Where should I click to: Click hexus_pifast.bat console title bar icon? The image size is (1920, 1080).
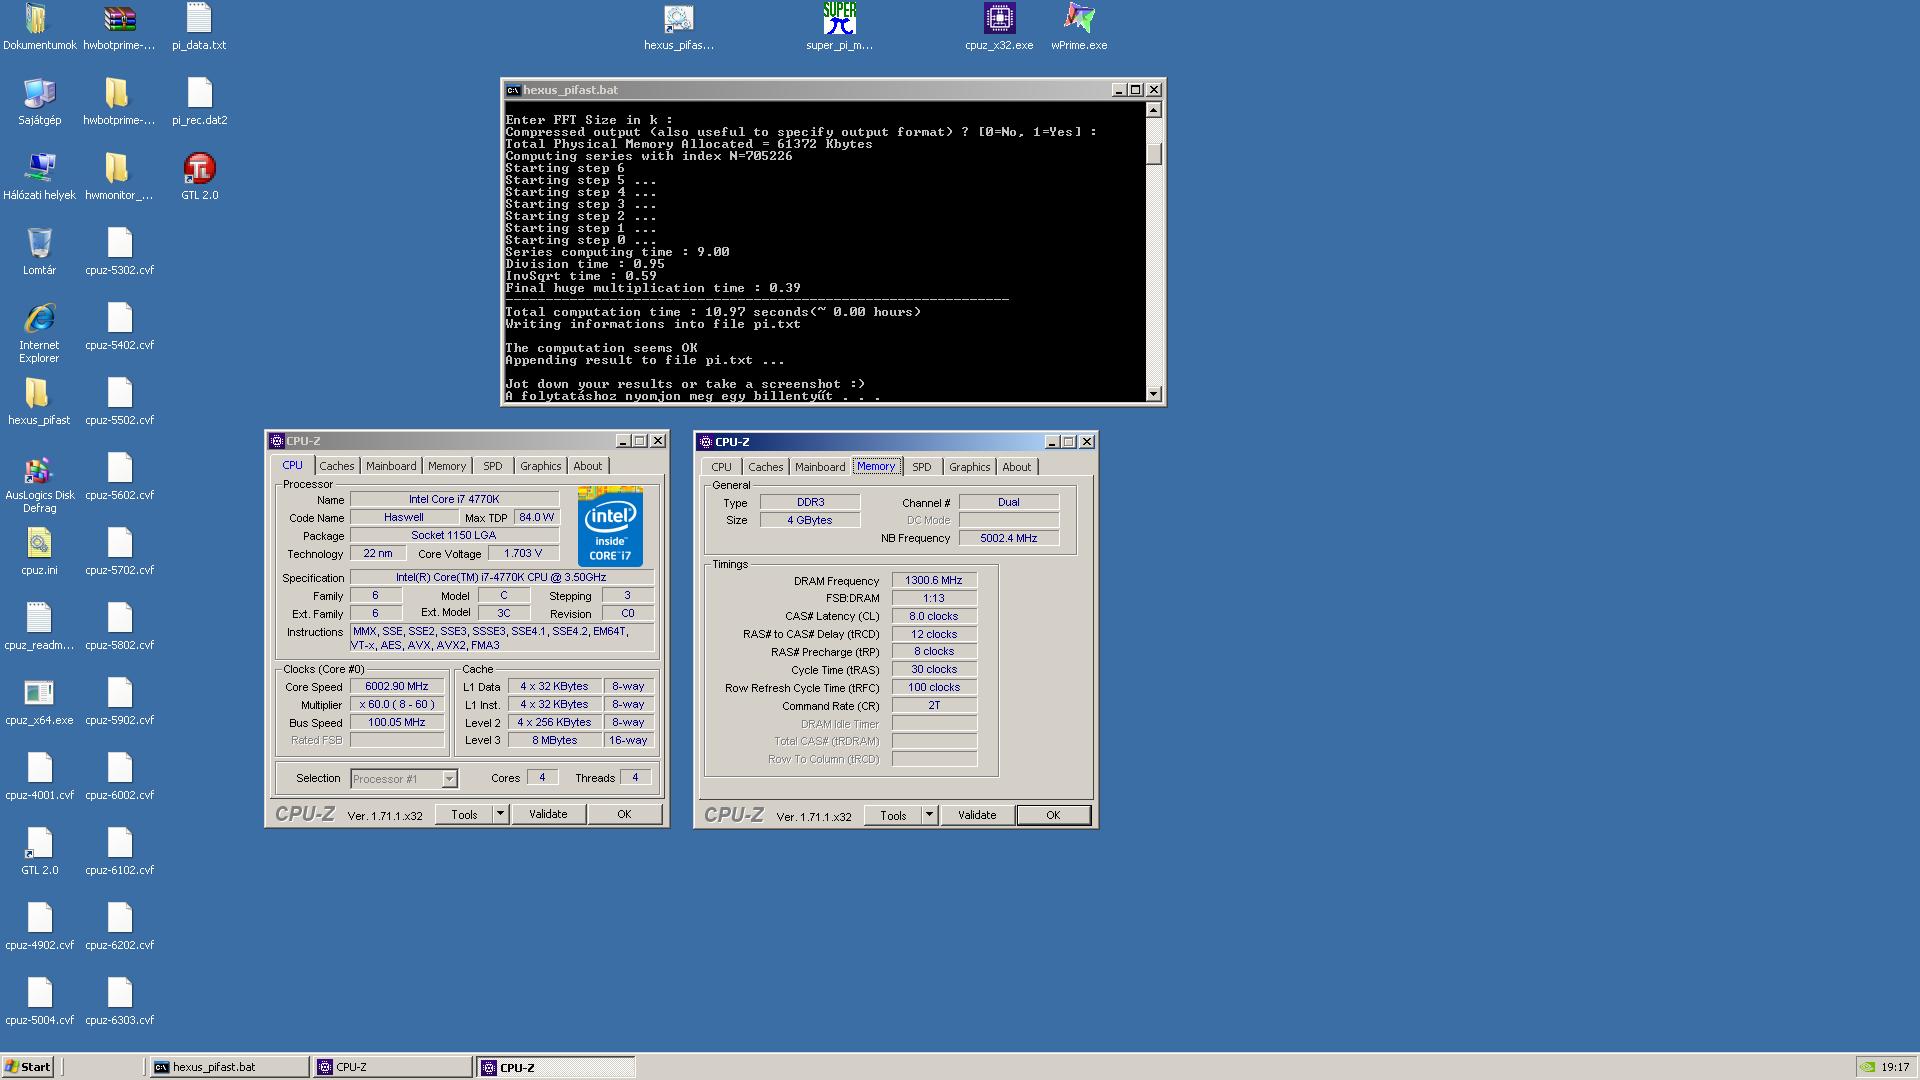point(513,90)
